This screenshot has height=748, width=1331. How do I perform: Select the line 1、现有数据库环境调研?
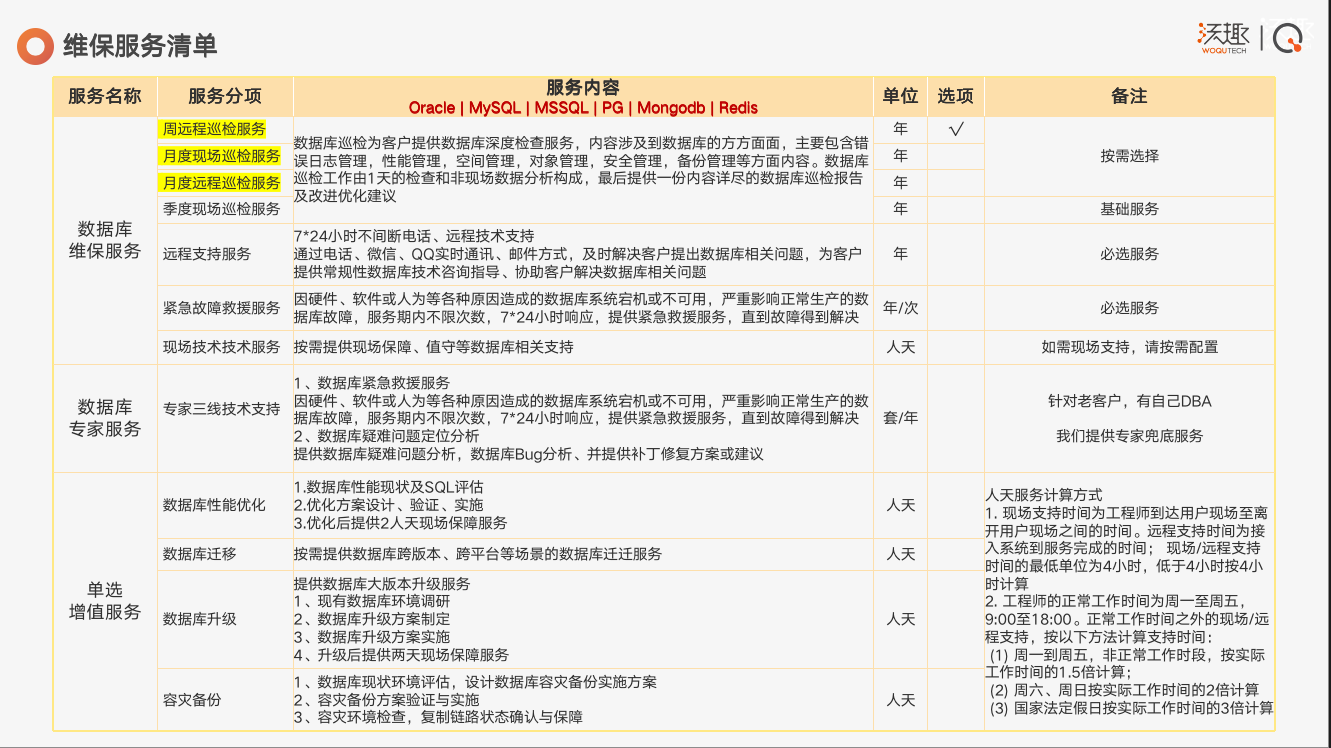point(372,601)
